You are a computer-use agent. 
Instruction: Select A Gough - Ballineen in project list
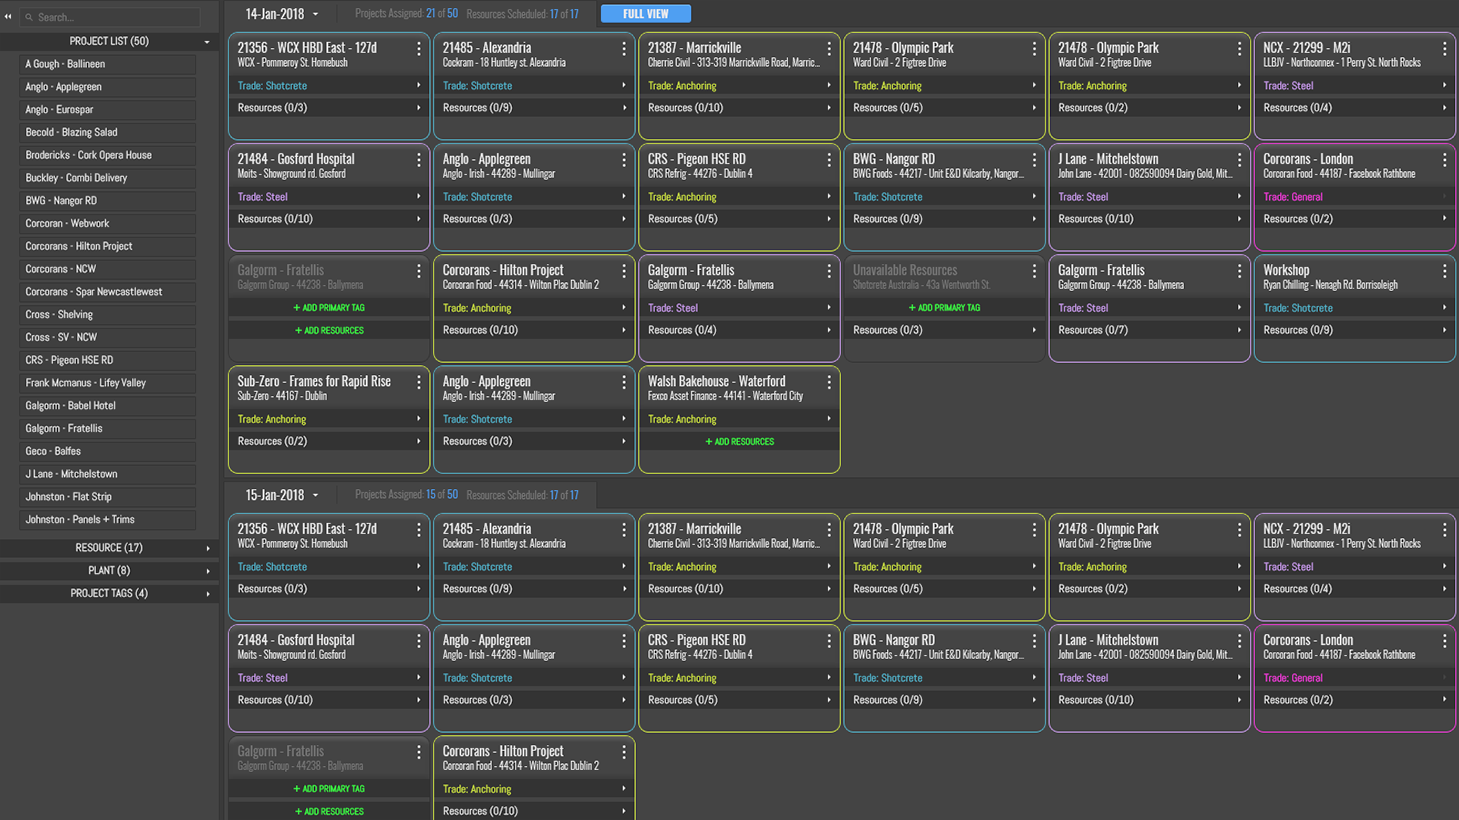point(107,64)
